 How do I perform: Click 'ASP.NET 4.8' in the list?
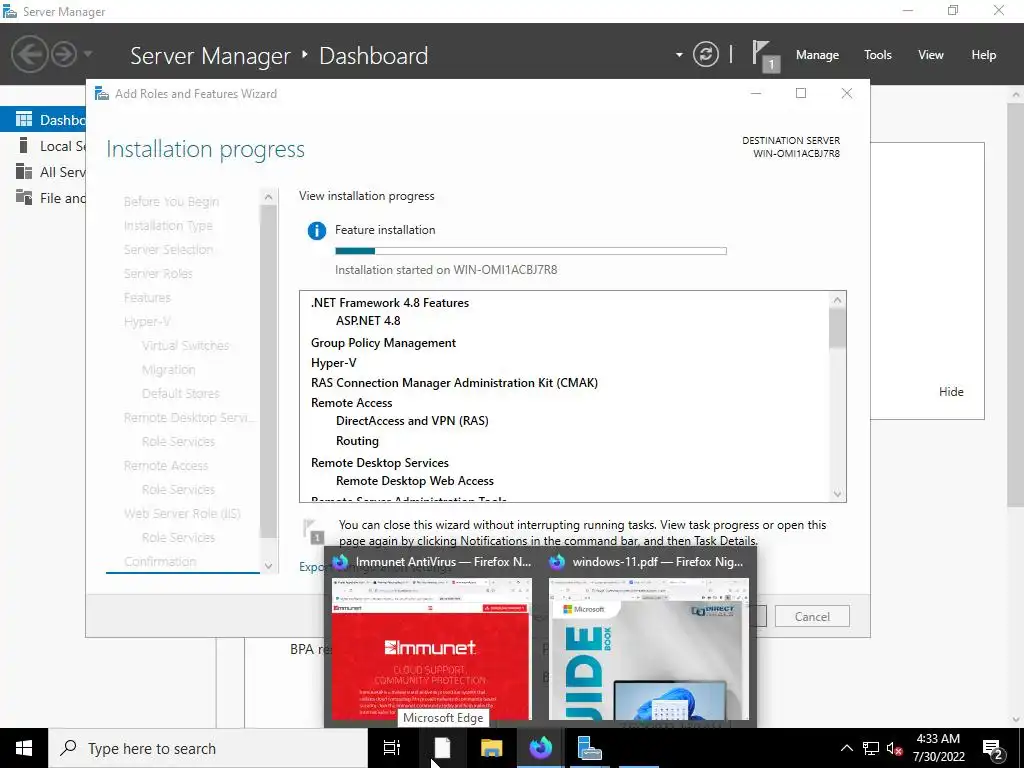click(368, 321)
